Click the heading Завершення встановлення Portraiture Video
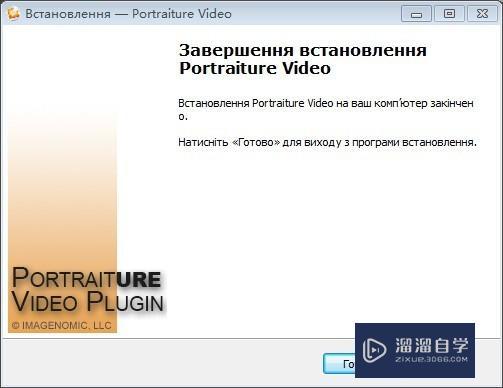Viewport: 503px width, 388px height. pos(303,59)
